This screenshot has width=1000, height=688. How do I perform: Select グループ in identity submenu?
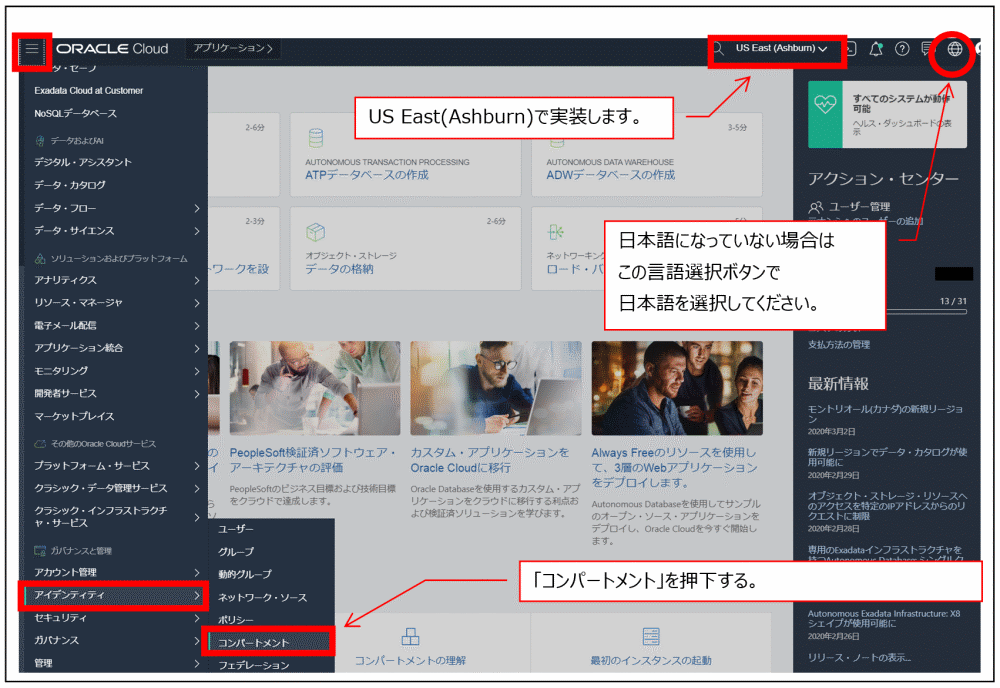[235, 552]
